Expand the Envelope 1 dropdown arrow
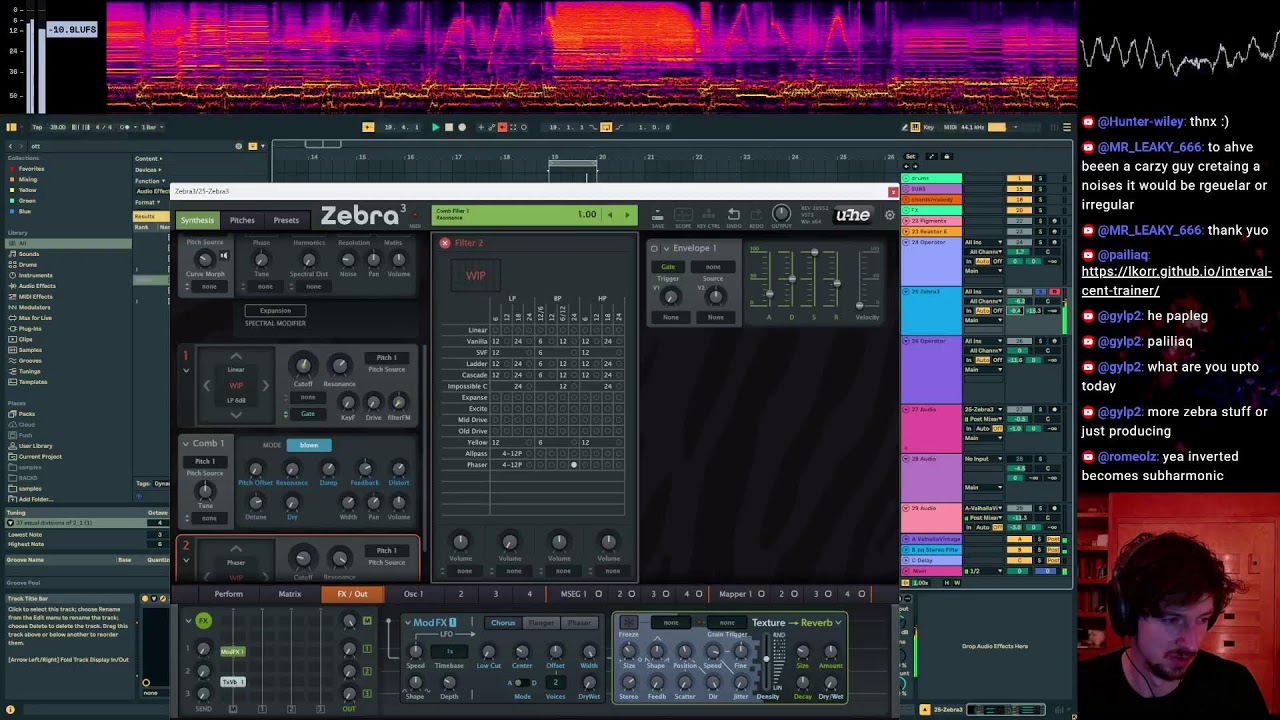 (666, 249)
